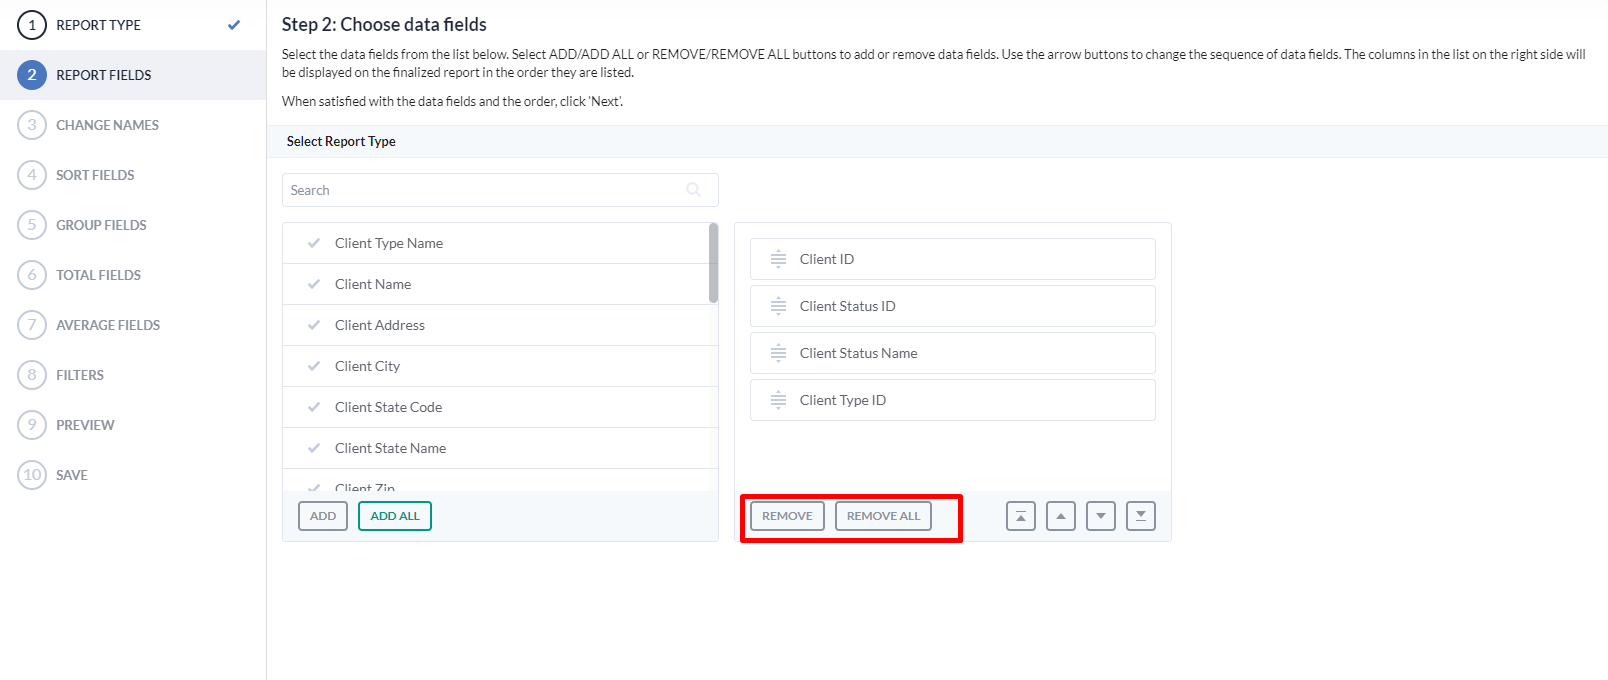Click the move-to-bottom arrow button
This screenshot has width=1608, height=680.
click(1141, 516)
